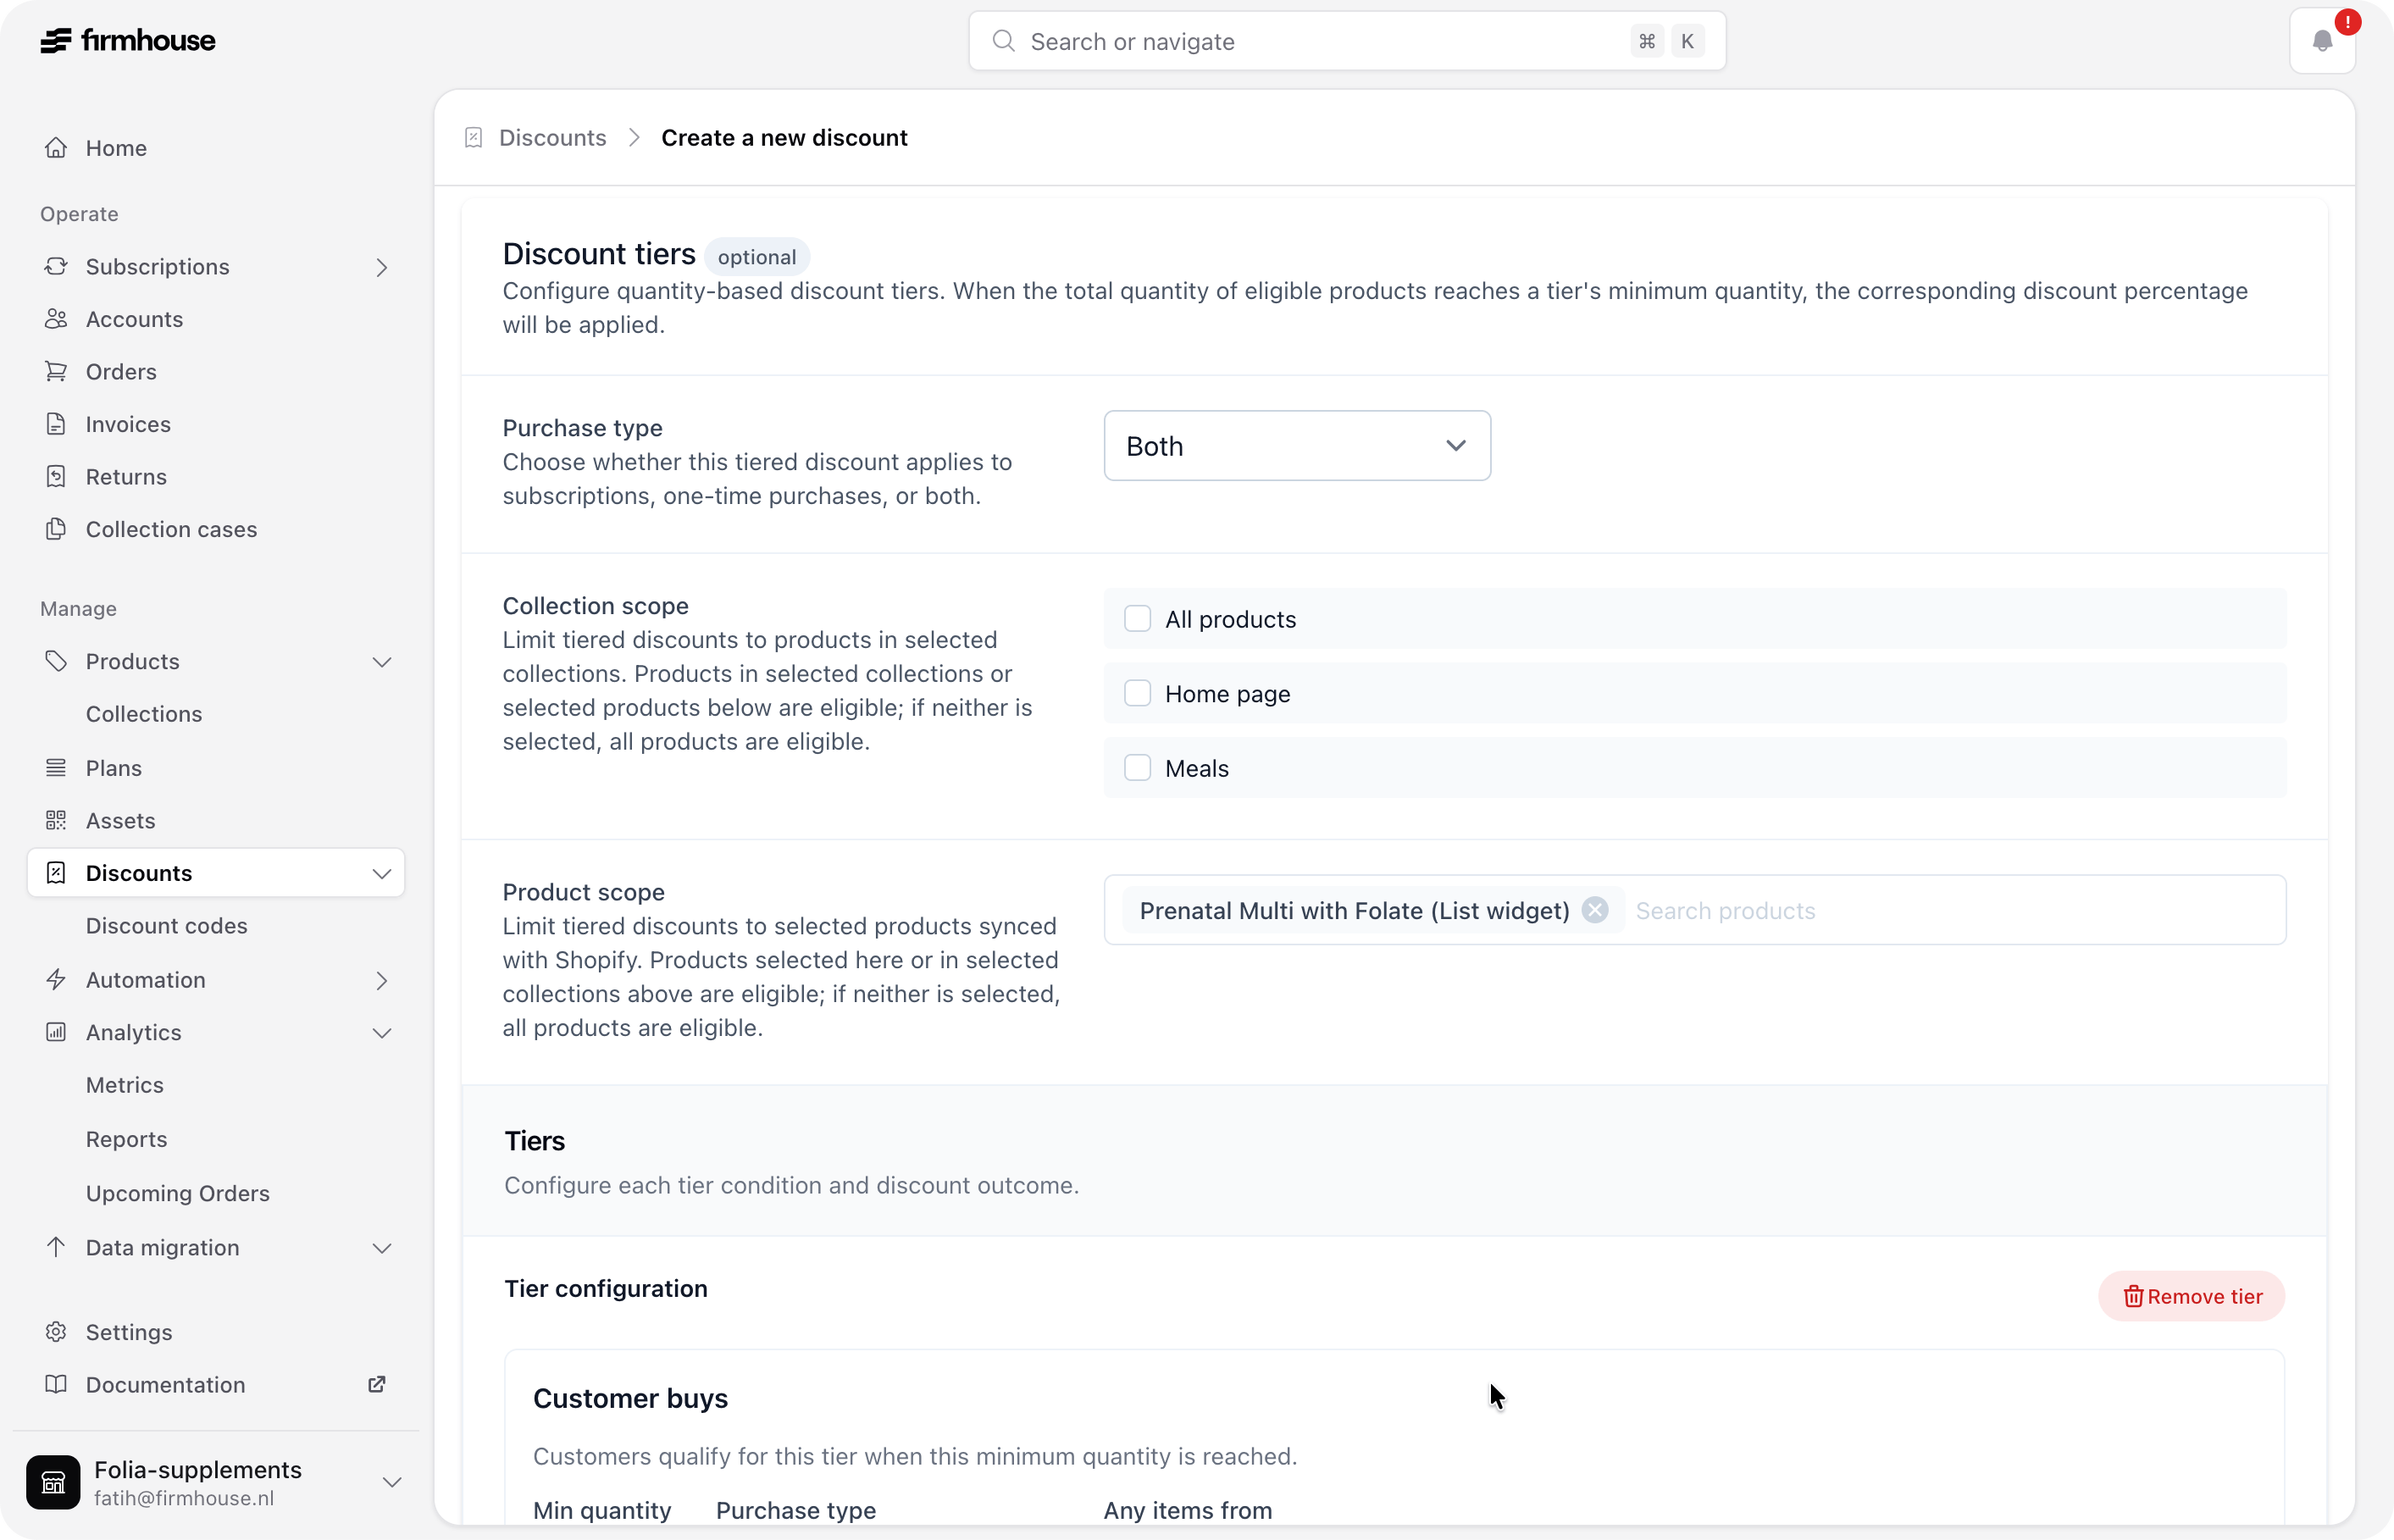Image resolution: width=2394 pixels, height=1540 pixels.
Task: Click the Automation lightning icon
Action: 56,979
